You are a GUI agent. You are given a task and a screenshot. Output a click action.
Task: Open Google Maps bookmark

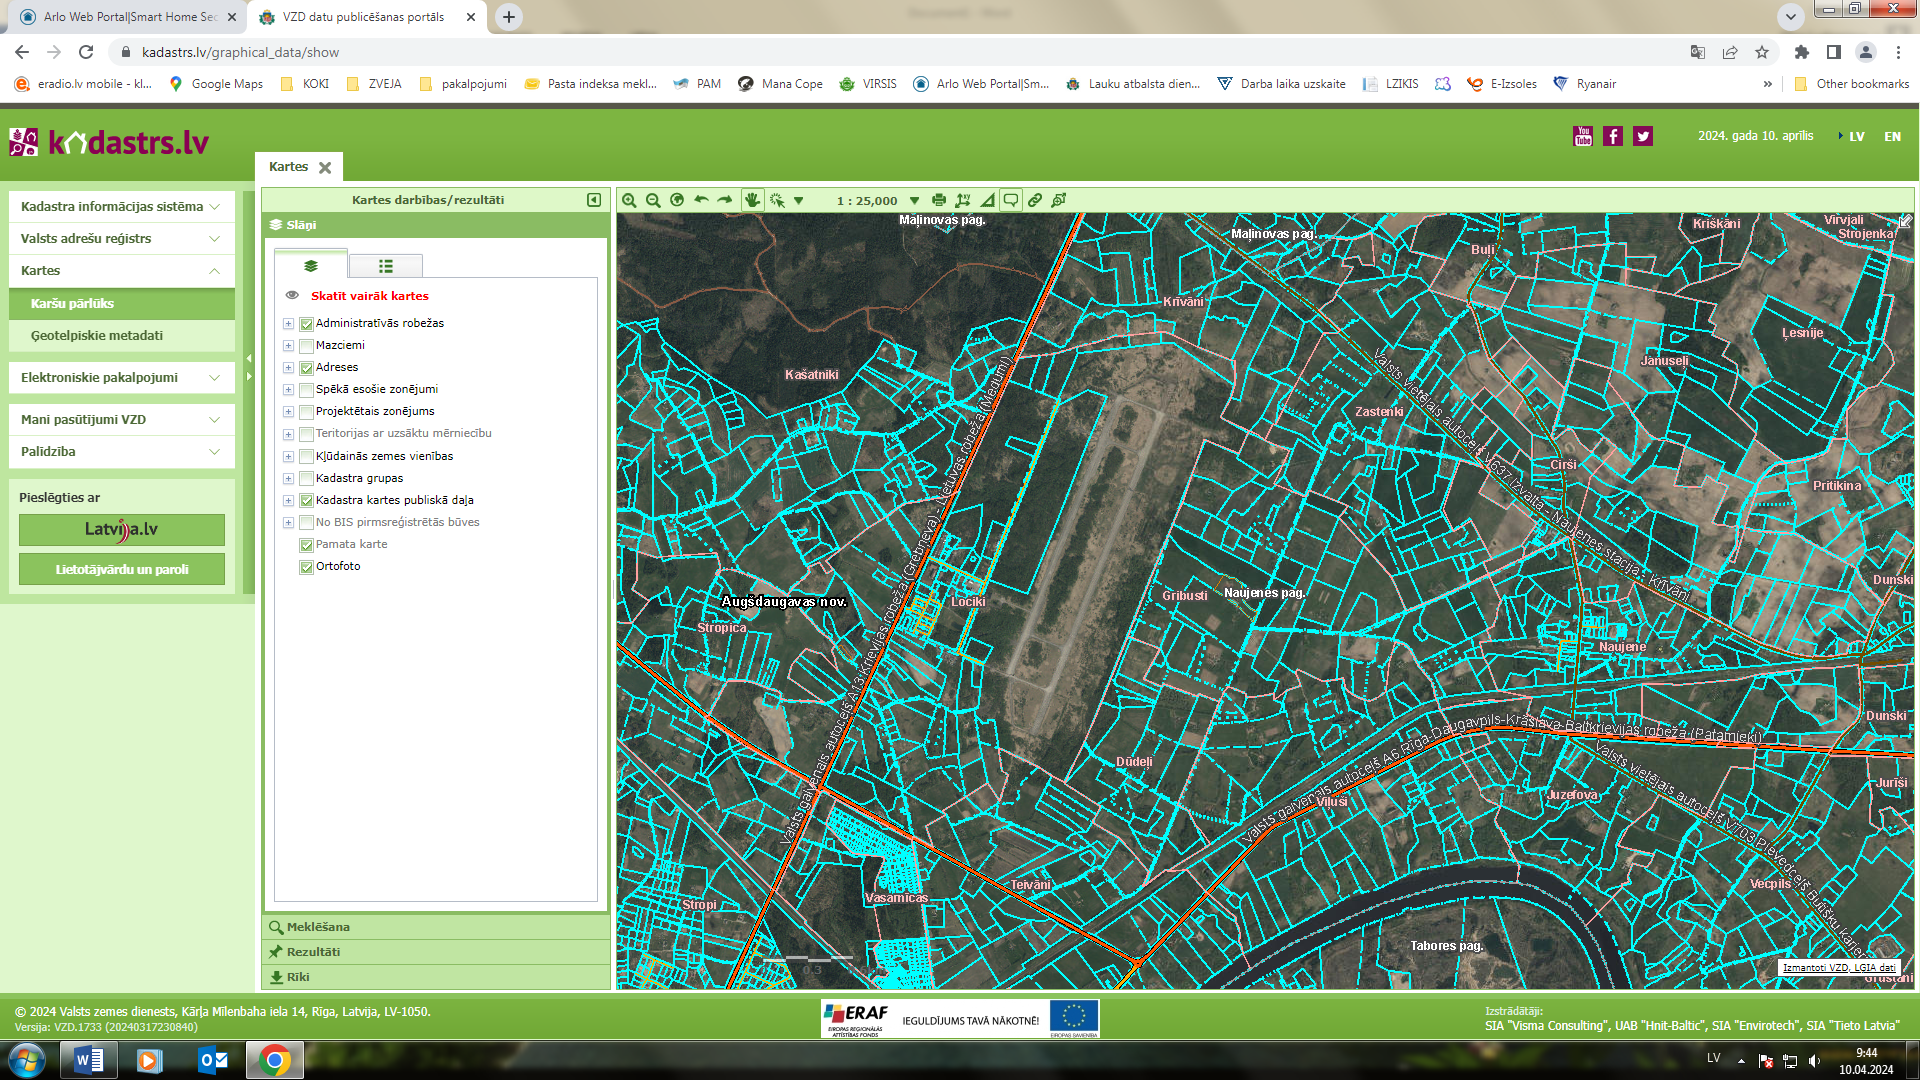[216, 84]
